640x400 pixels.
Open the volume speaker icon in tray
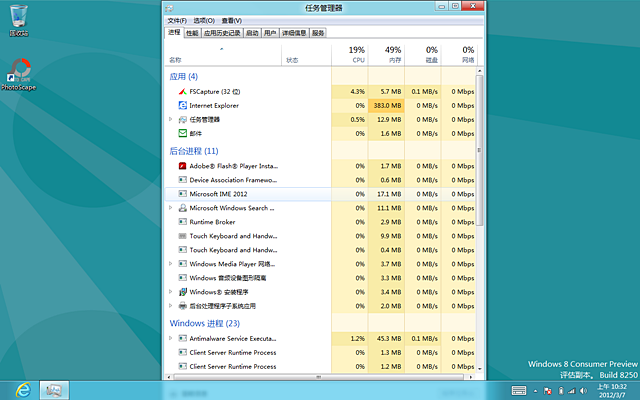pyautogui.click(x=583, y=391)
